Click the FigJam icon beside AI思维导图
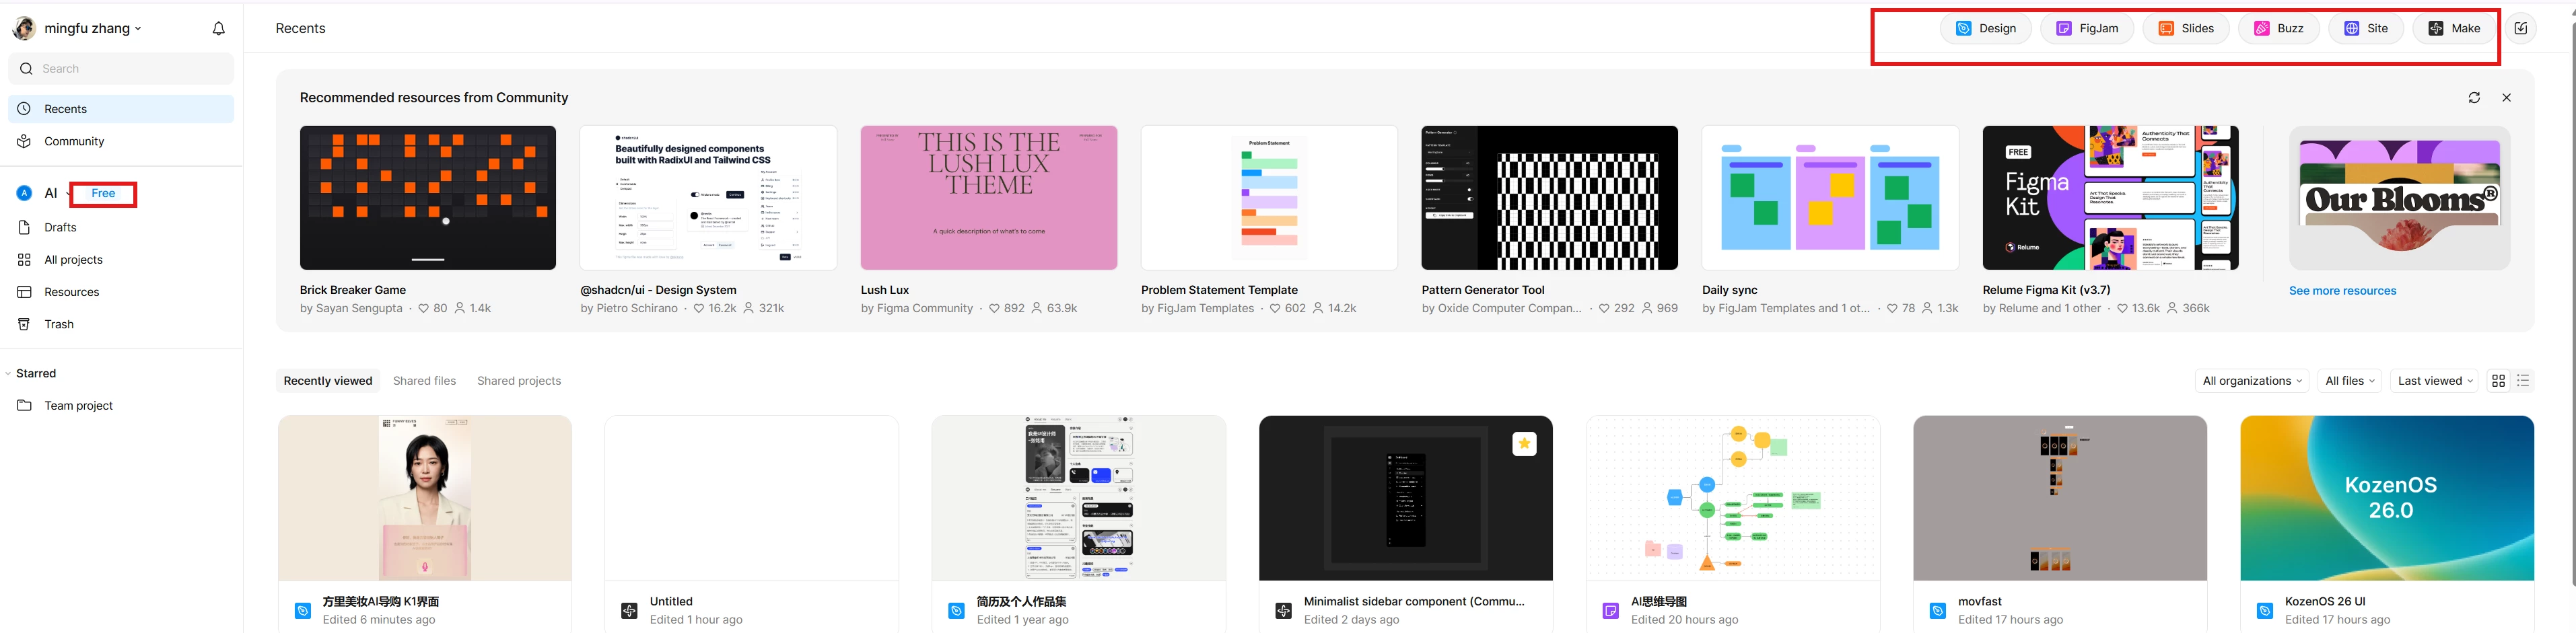 click(1610, 611)
